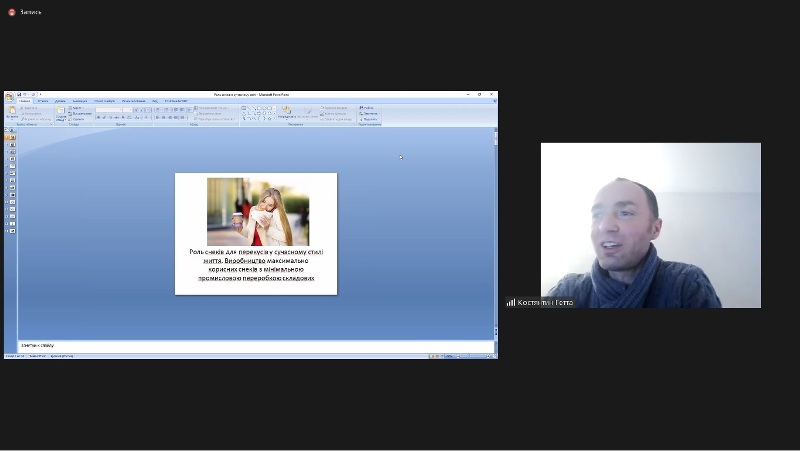Open the font size combo box
This screenshot has width=800, height=452.
click(x=127, y=110)
